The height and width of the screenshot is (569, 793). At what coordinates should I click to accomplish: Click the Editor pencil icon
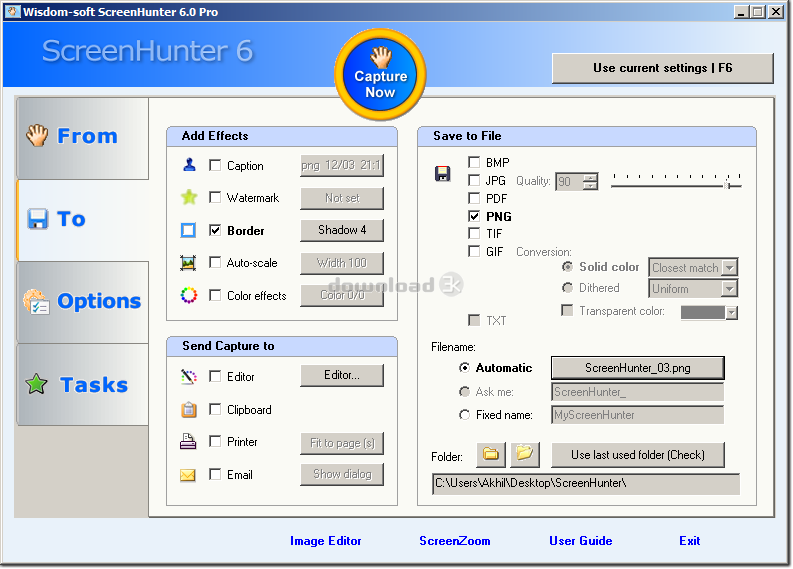(x=189, y=376)
